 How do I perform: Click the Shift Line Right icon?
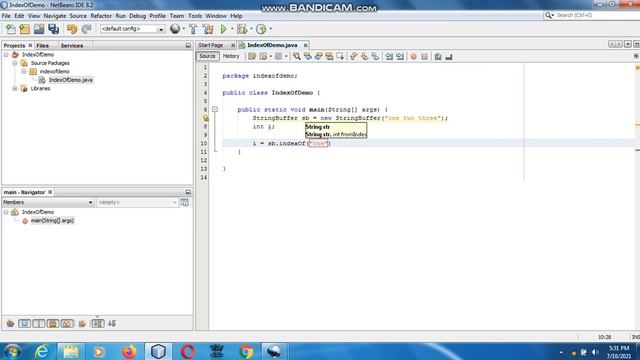coord(400,56)
